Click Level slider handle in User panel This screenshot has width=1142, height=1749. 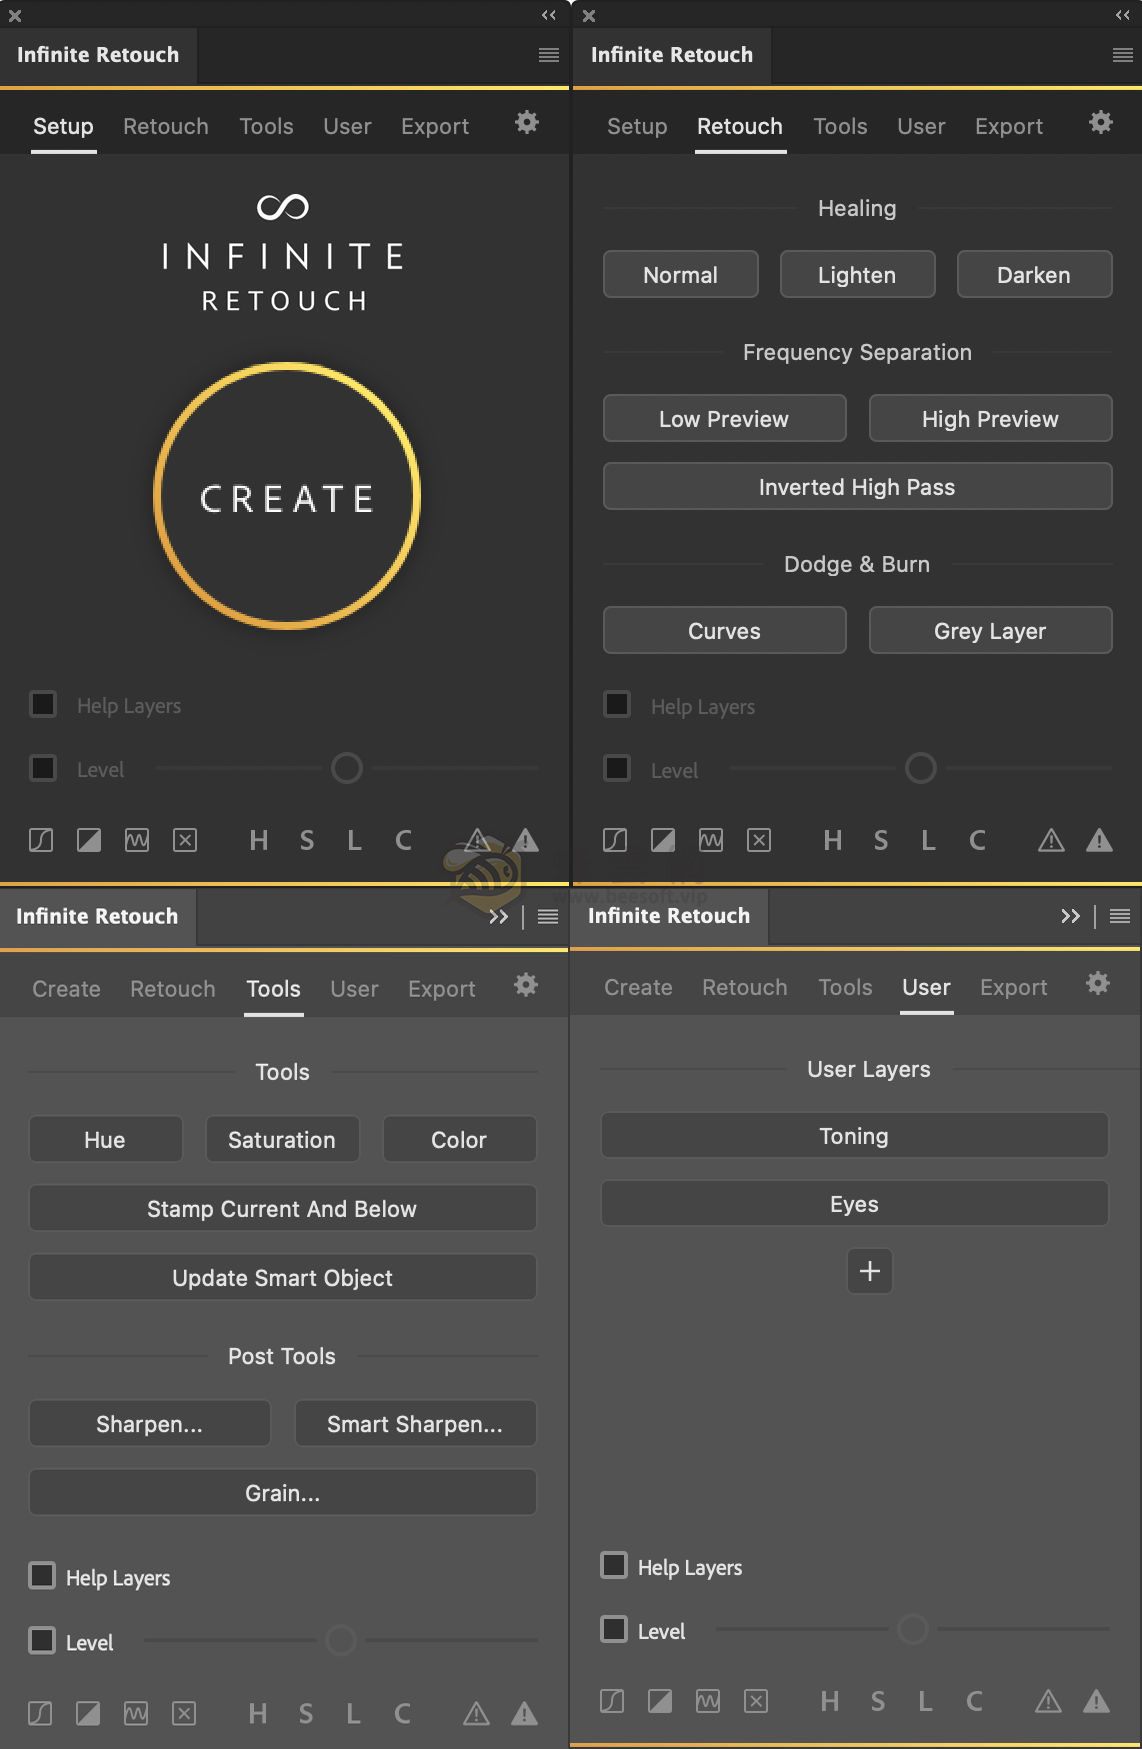pos(912,1629)
